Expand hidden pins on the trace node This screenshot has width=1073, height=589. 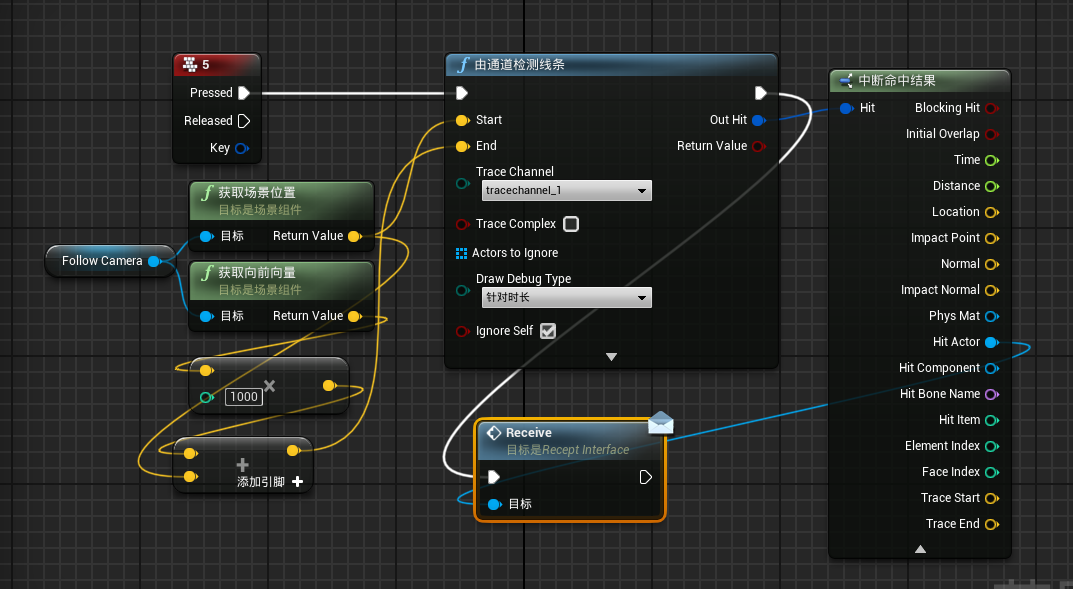click(612, 356)
